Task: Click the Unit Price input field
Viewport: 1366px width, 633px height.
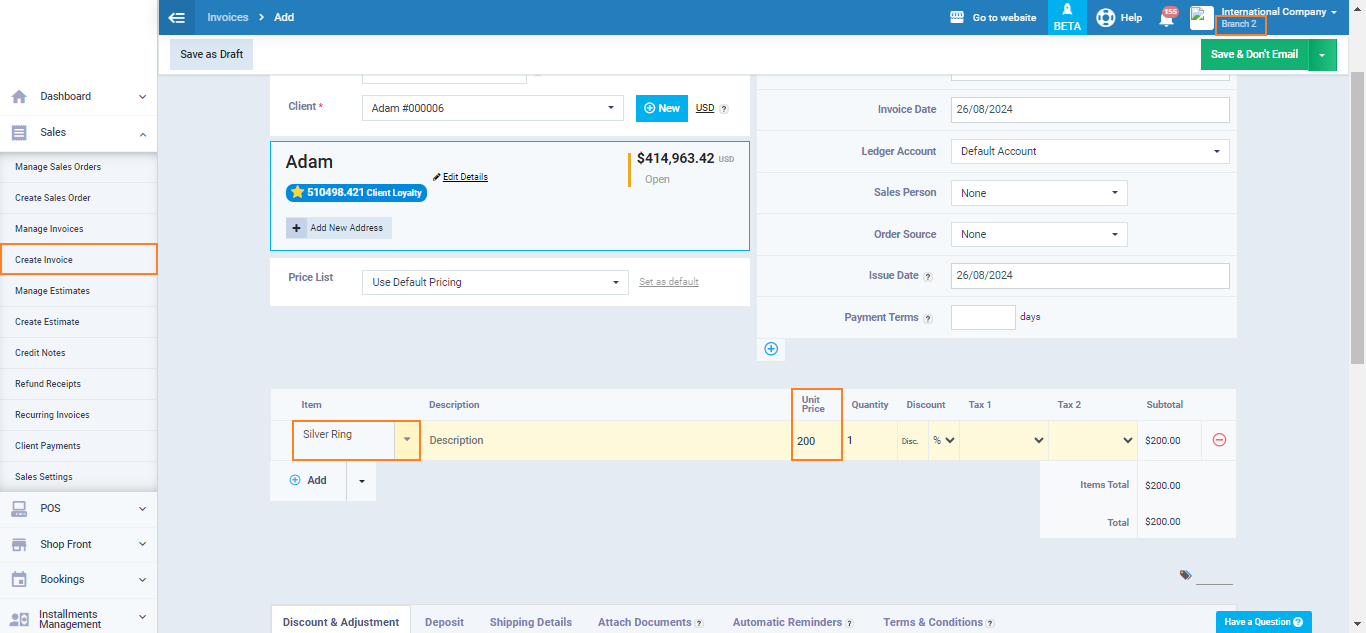Action: 816,440
